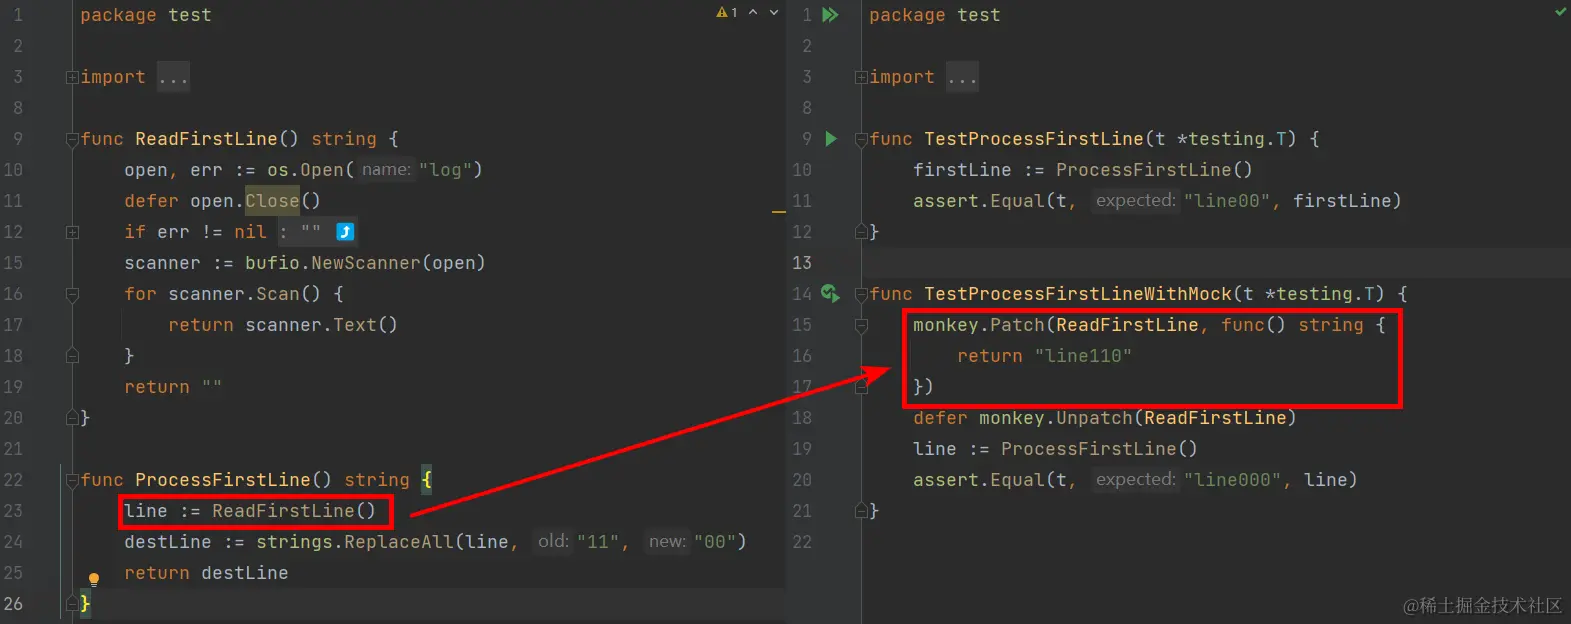Click the ReadFirstLine function name declaration
The image size is (1571, 624).
coord(206,139)
